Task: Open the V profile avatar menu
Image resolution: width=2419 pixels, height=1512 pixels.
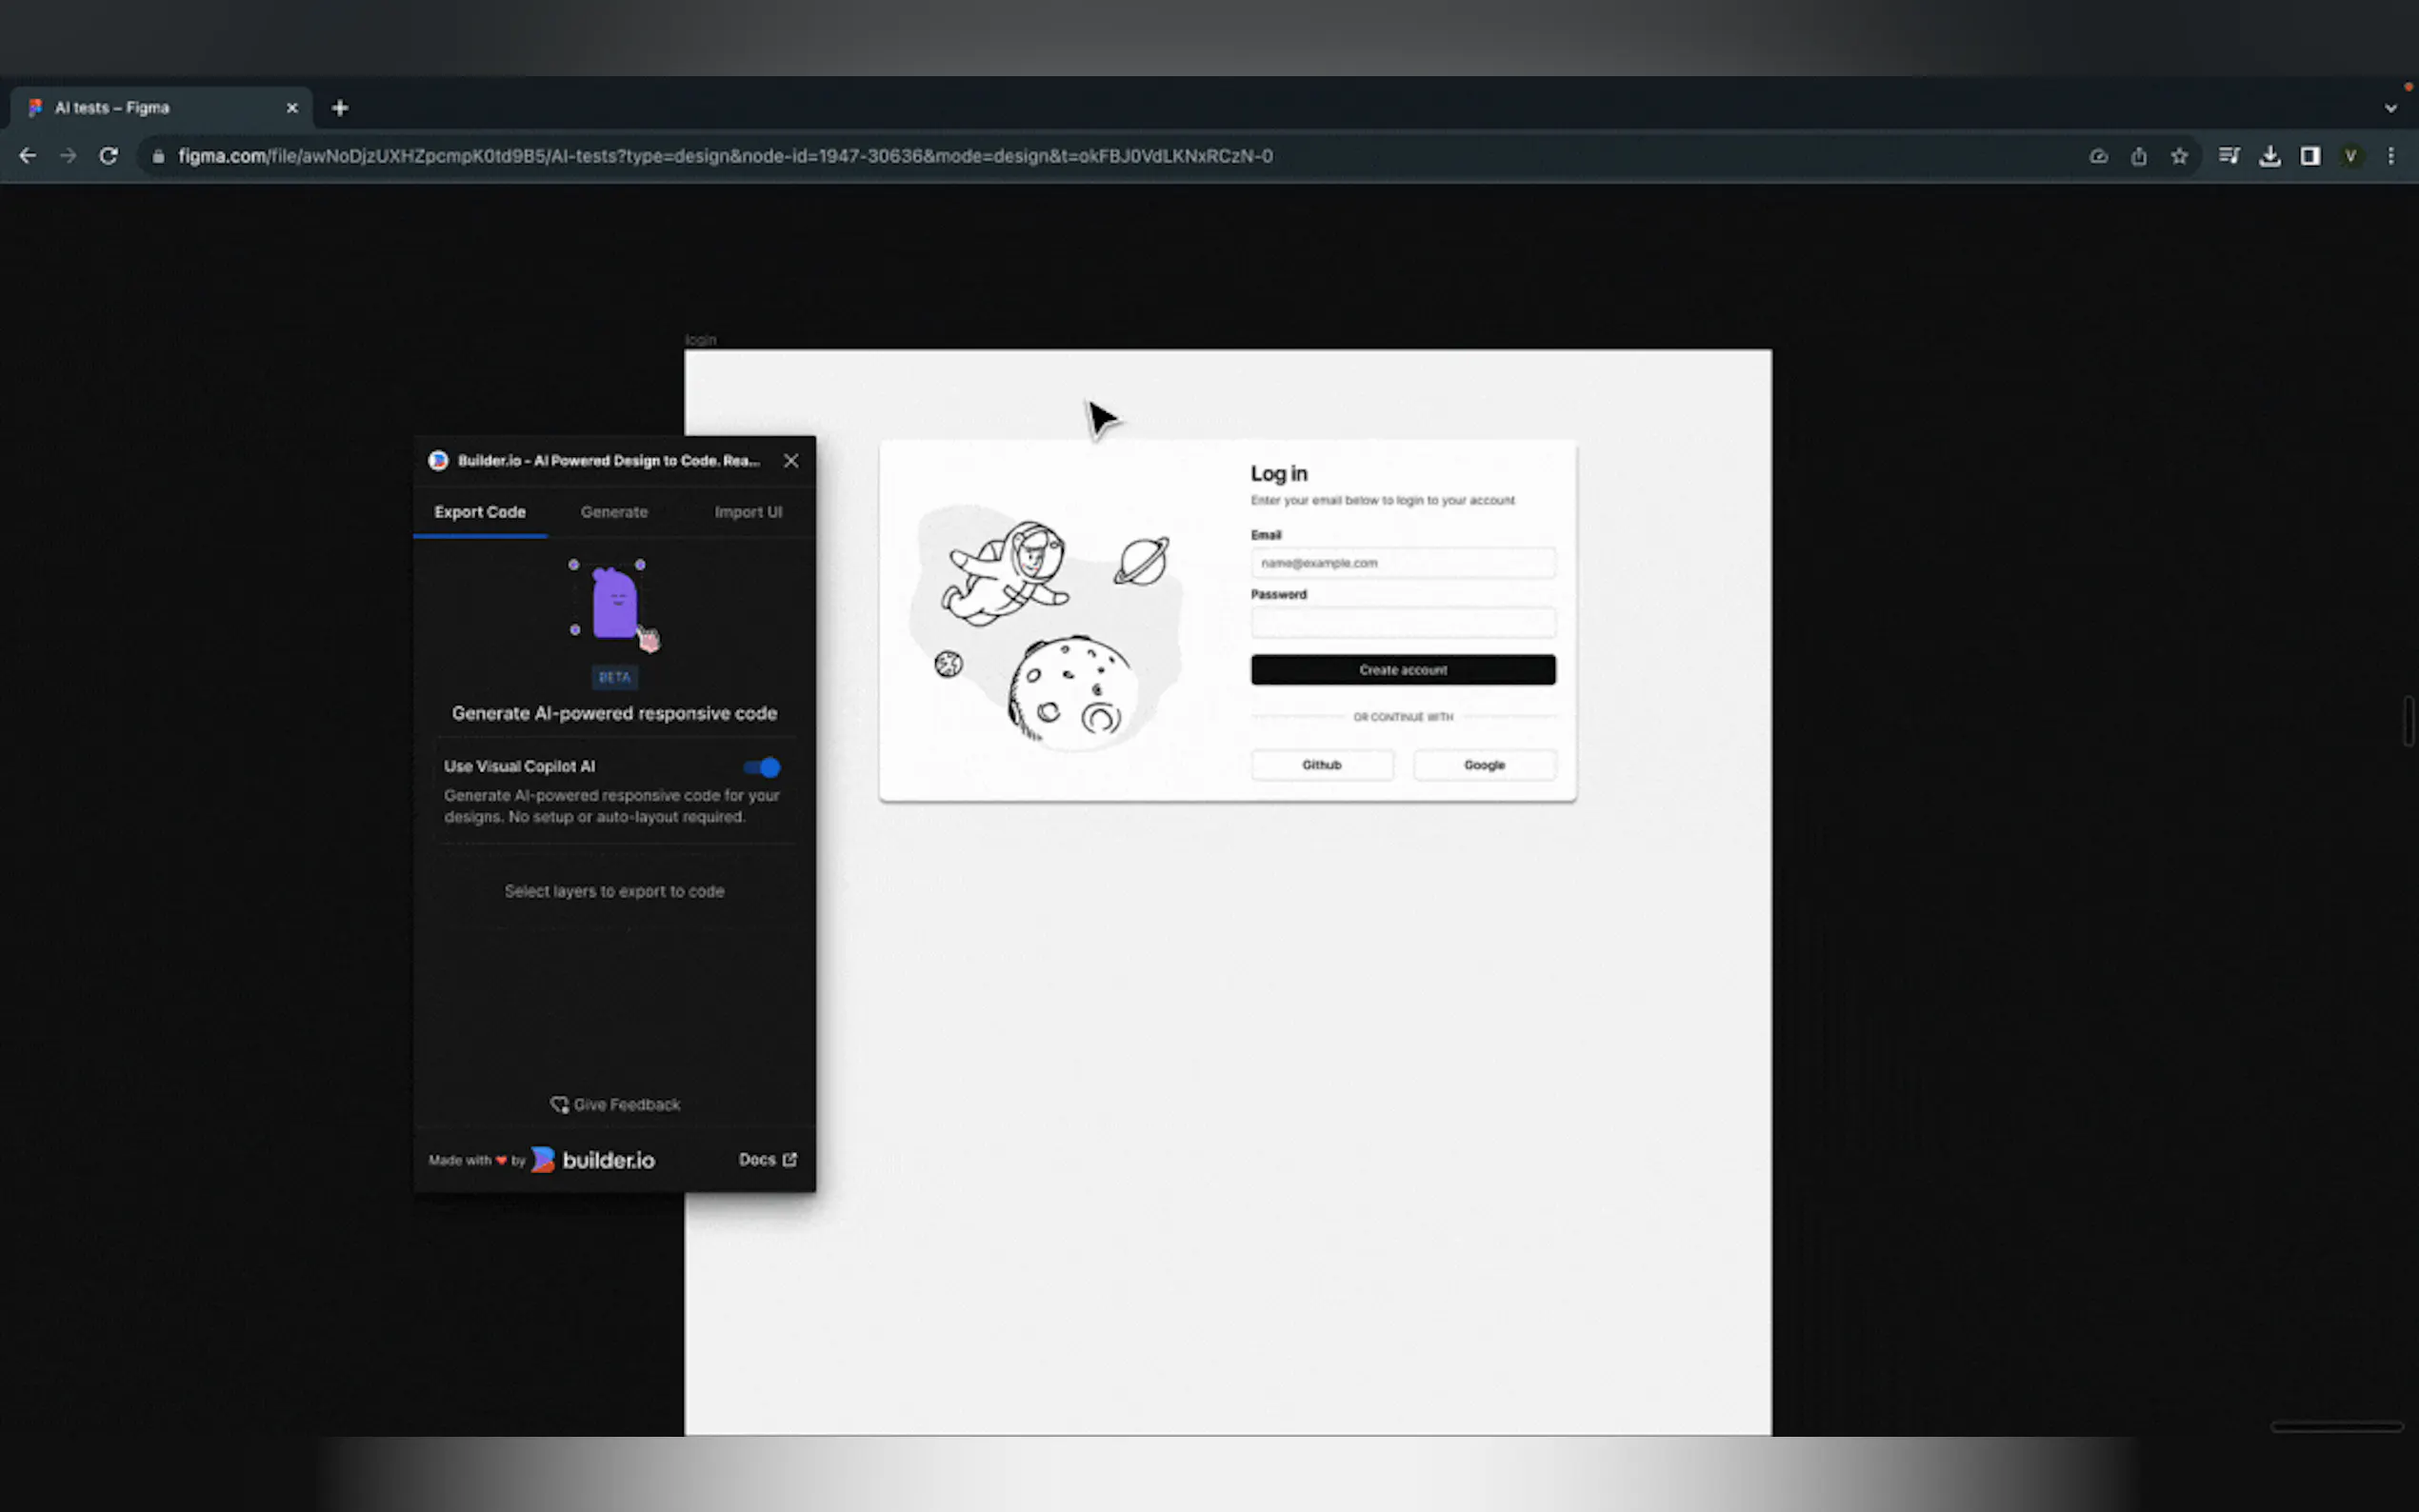Action: [2351, 156]
